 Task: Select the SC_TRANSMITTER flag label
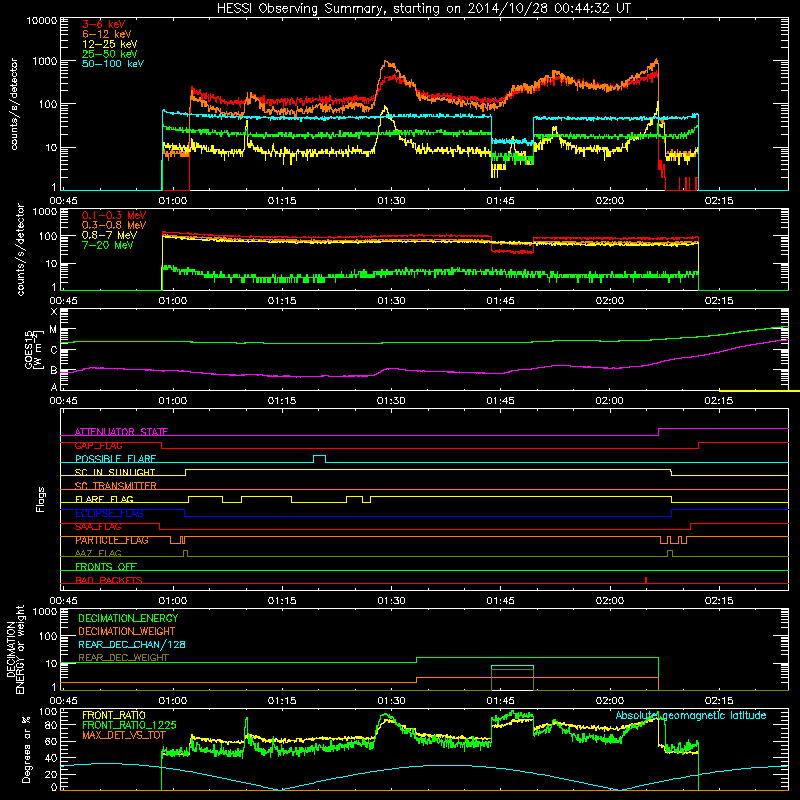click(116, 486)
